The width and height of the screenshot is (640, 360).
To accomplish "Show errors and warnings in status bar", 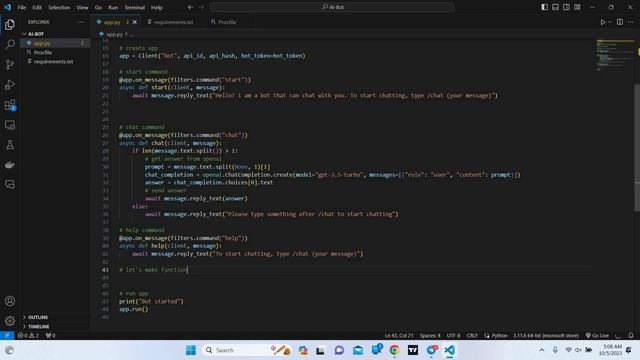I will [x=28, y=336].
